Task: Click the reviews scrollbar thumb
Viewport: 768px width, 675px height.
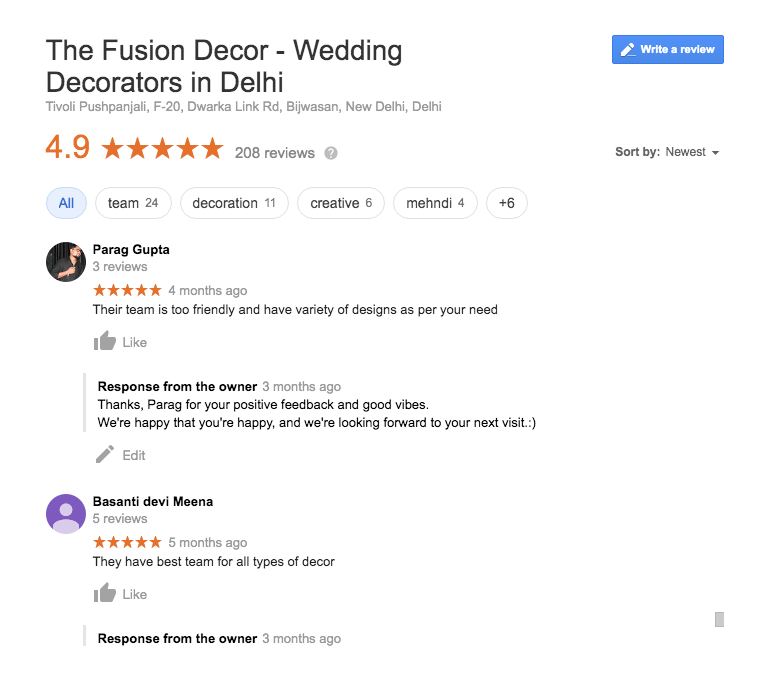Action: click(719, 619)
